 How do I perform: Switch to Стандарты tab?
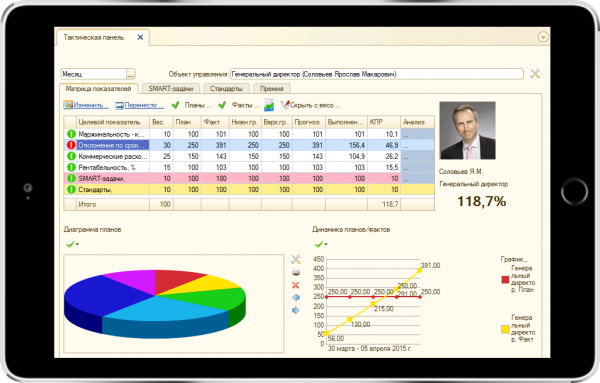point(226,89)
